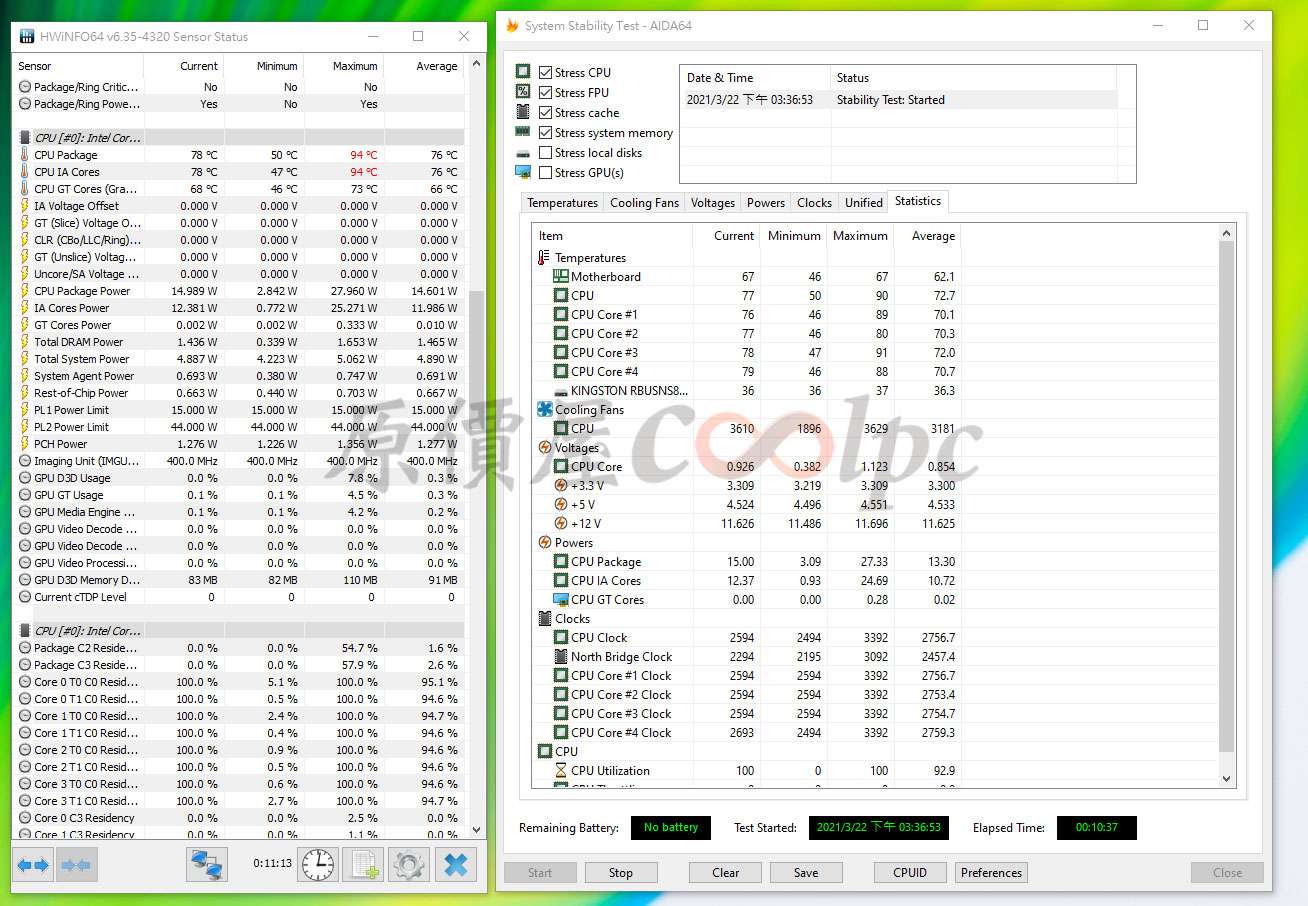The width and height of the screenshot is (1308, 906).
Task: Click the expand columns arrows icon in HWiNFO
Action: tap(33, 865)
